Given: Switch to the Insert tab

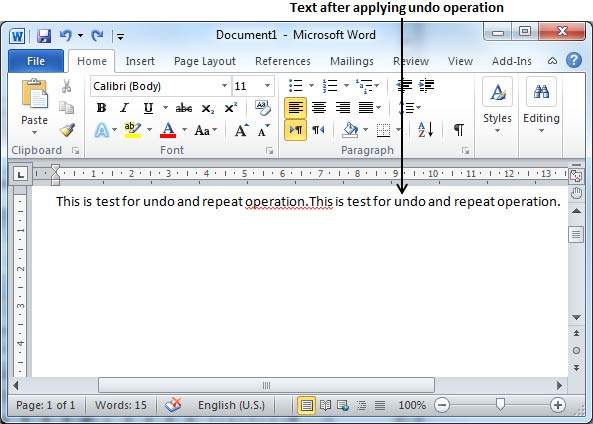Looking at the screenshot, I should [x=140, y=61].
